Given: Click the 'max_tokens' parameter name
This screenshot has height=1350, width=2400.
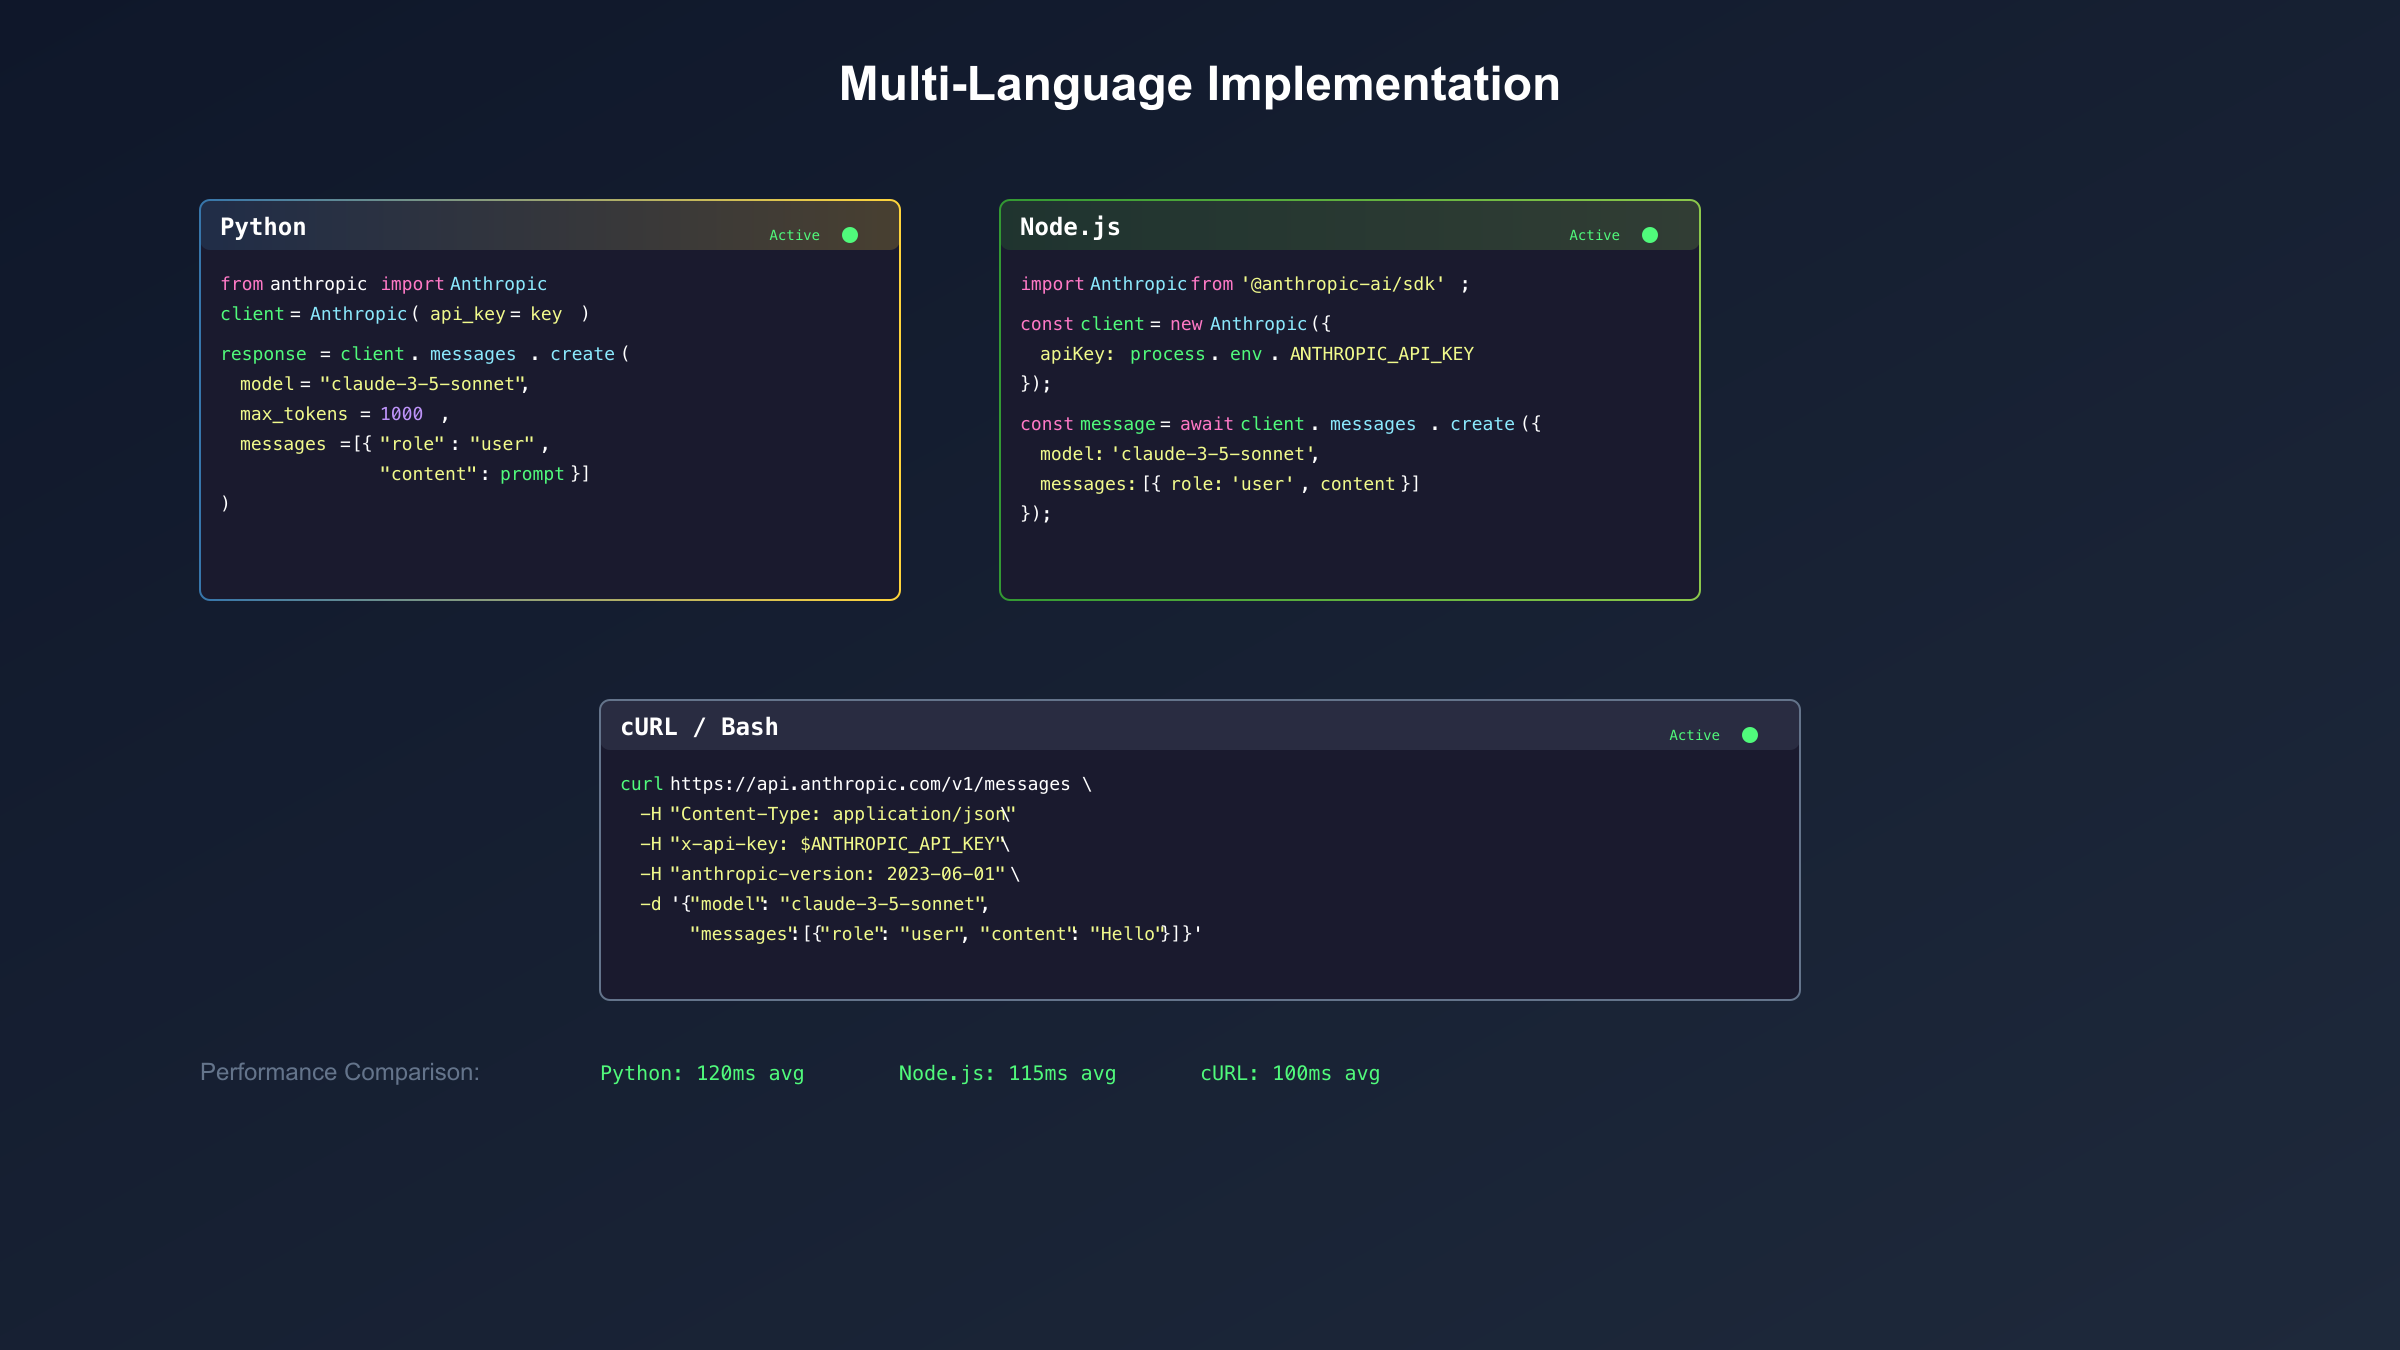Looking at the screenshot, I should click(294, 414).
